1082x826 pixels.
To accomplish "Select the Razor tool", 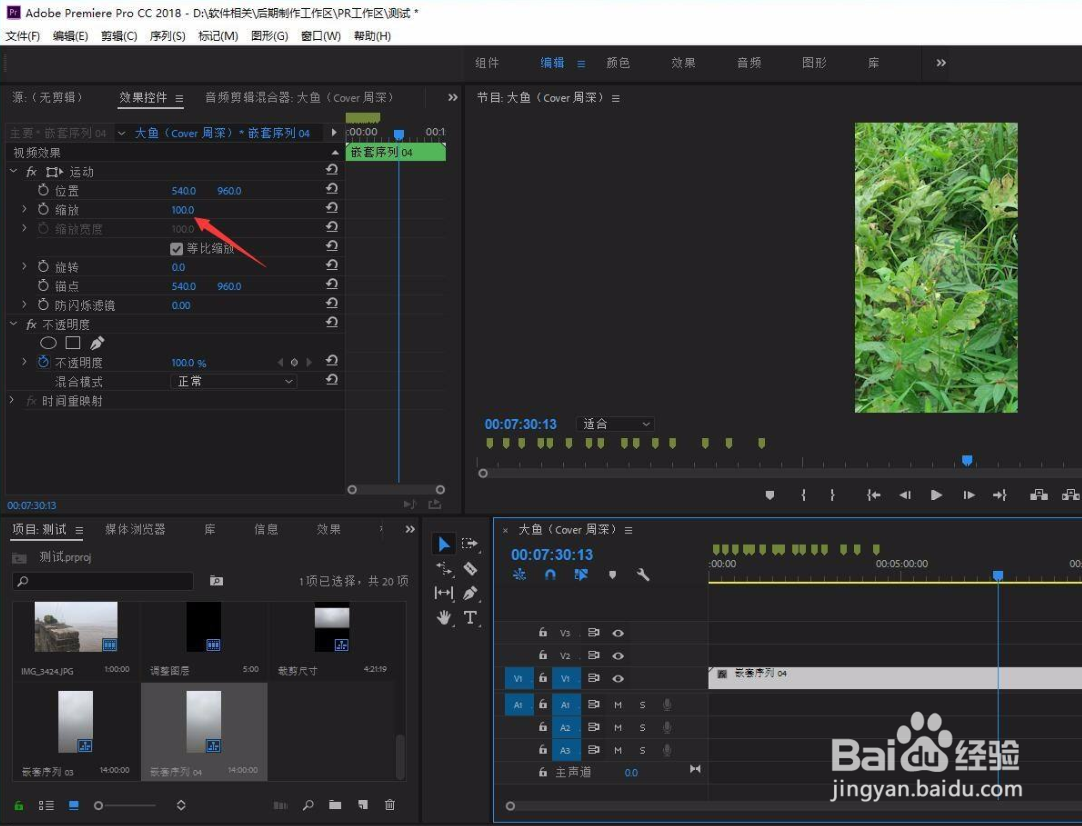I will tap(470, 569).
